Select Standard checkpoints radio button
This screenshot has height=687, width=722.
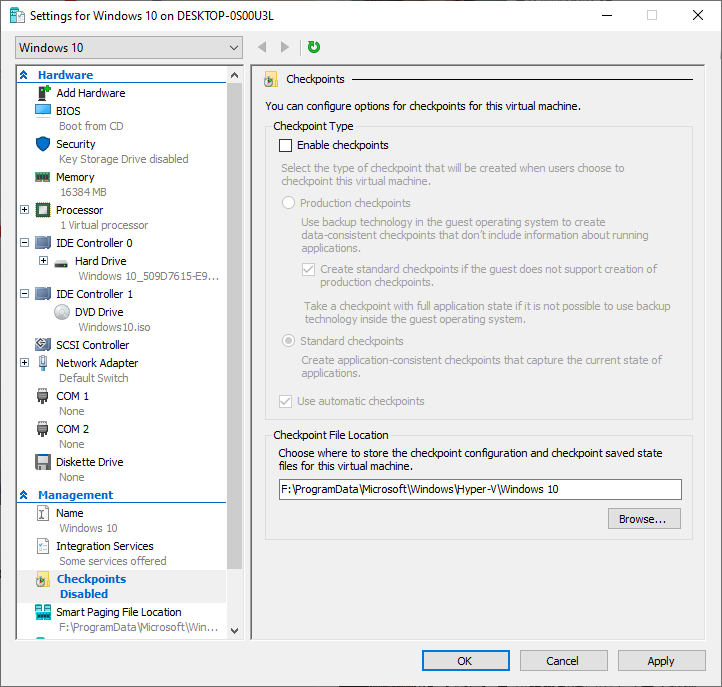click(x=288, y=341)
